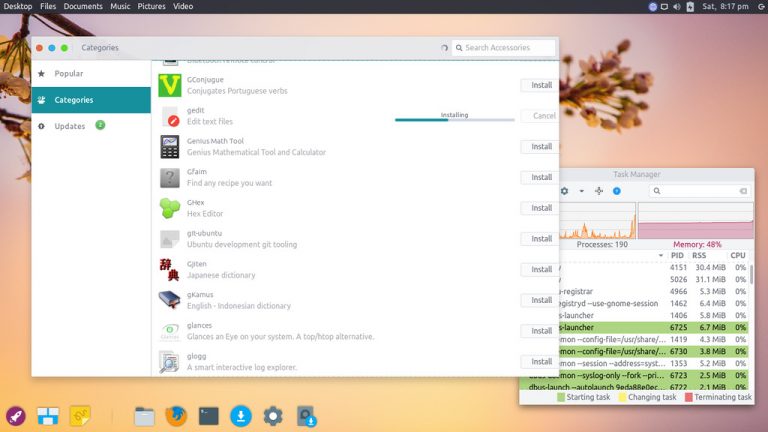This screenshot has height=432, width=768.
Task: Click the gedit installing progress bar
Action: pyautogui.click(x=455, y=120)
